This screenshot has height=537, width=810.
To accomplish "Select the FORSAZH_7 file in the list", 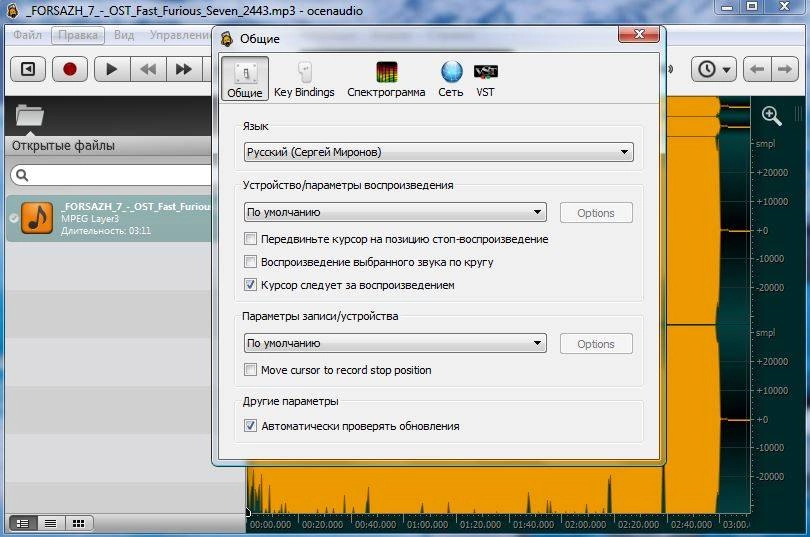I will pyautogui.click(x=109, y=218).
